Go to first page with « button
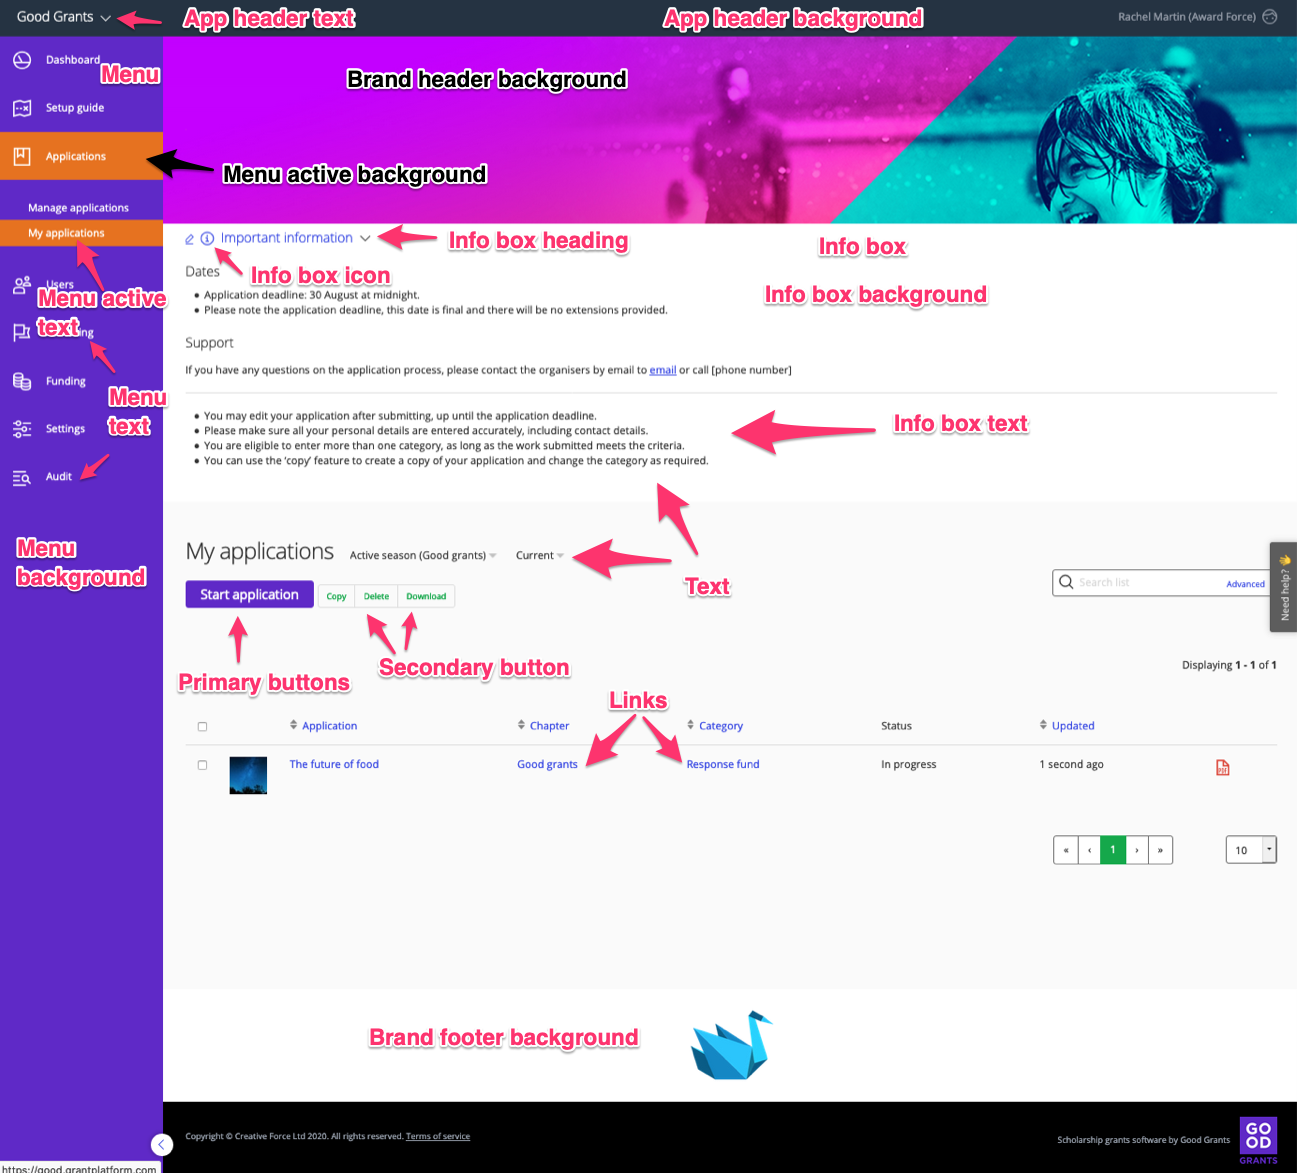Screen dimensions: 1297x1173 point(1066,850)
